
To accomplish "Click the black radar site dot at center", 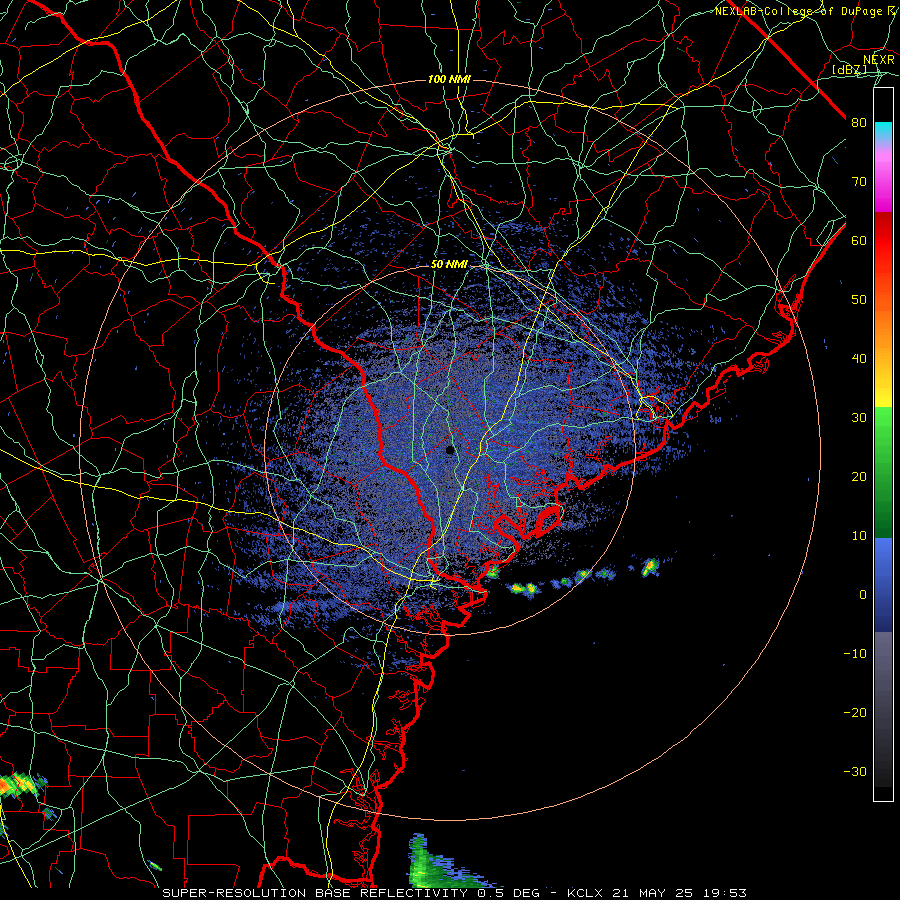I will (x=450, y=450).
